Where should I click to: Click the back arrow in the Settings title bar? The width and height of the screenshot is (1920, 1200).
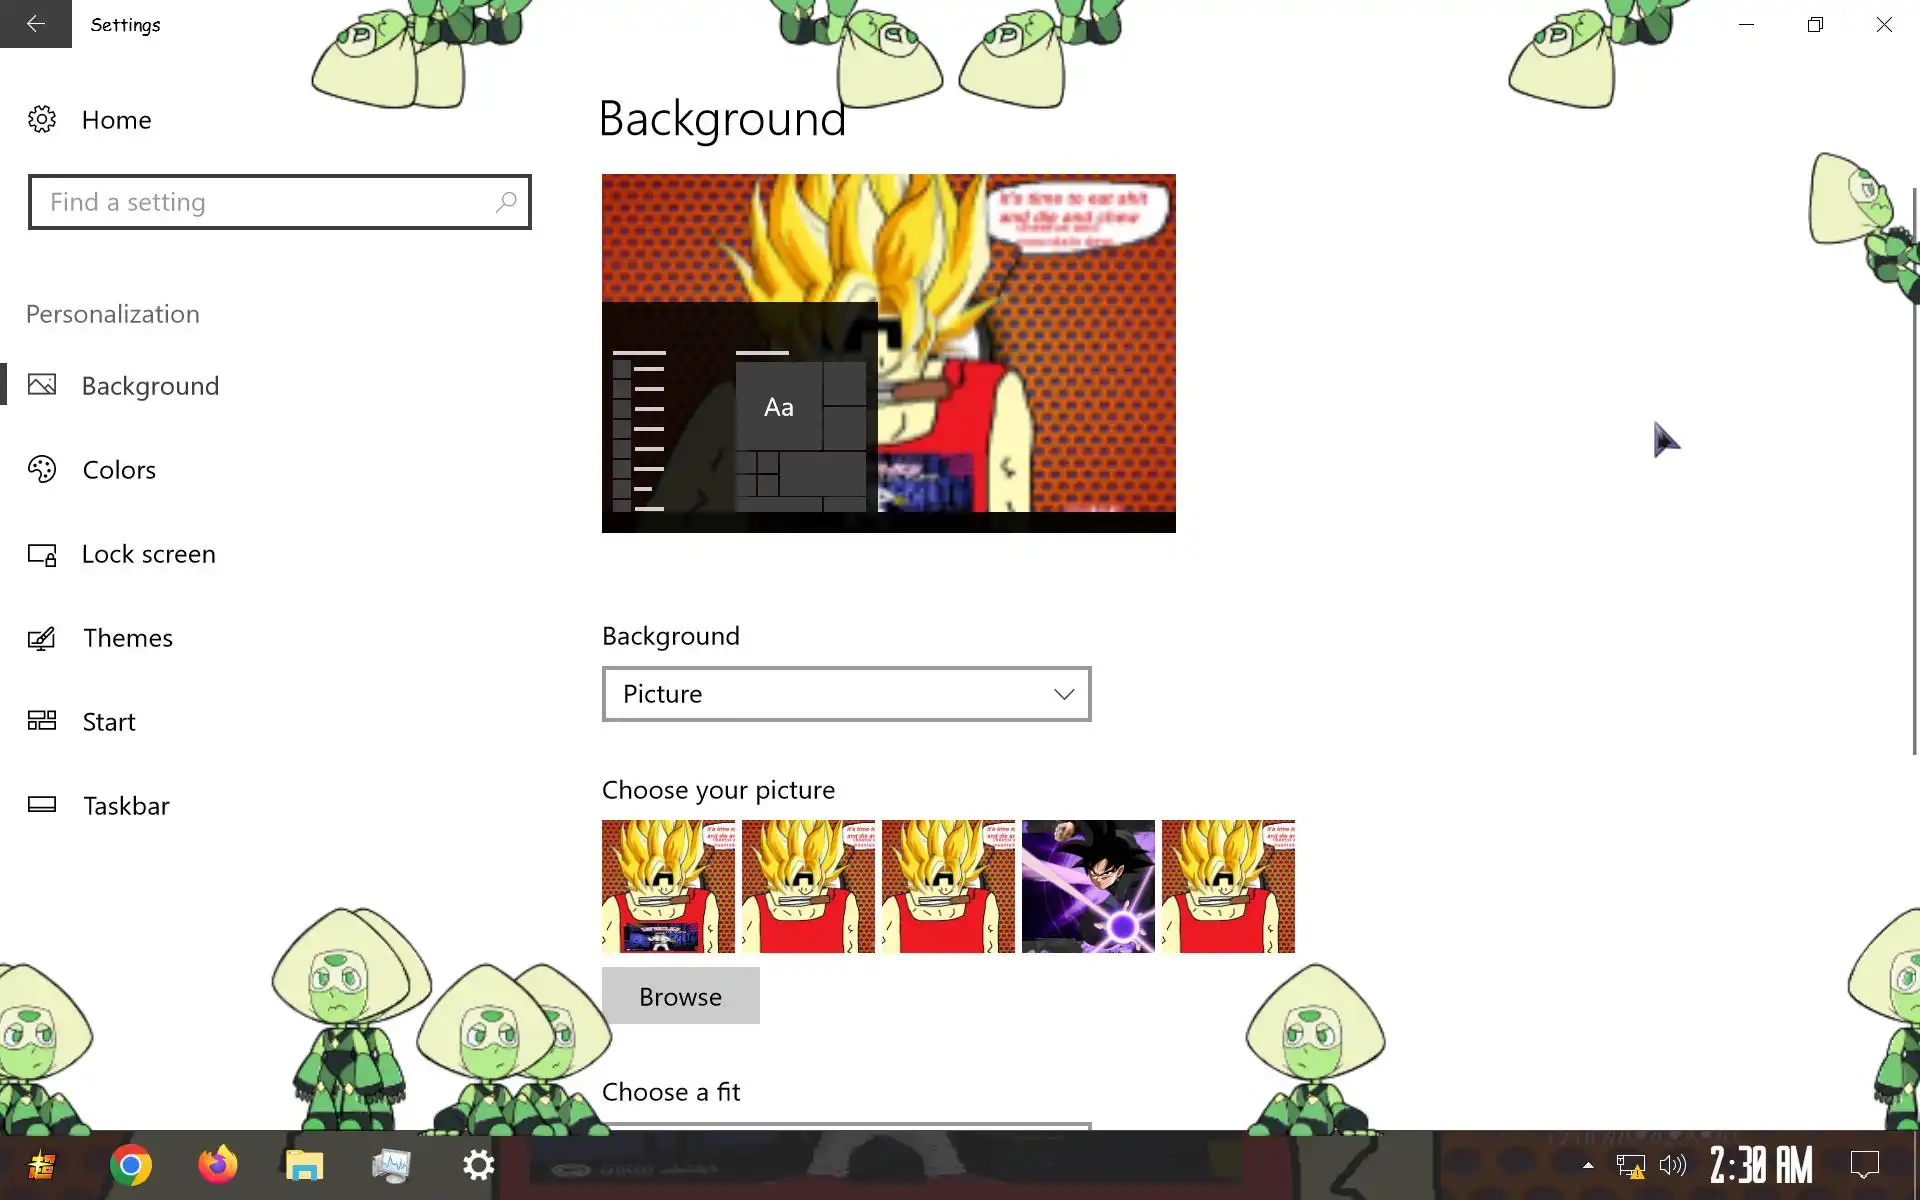(x=36, y=24)
